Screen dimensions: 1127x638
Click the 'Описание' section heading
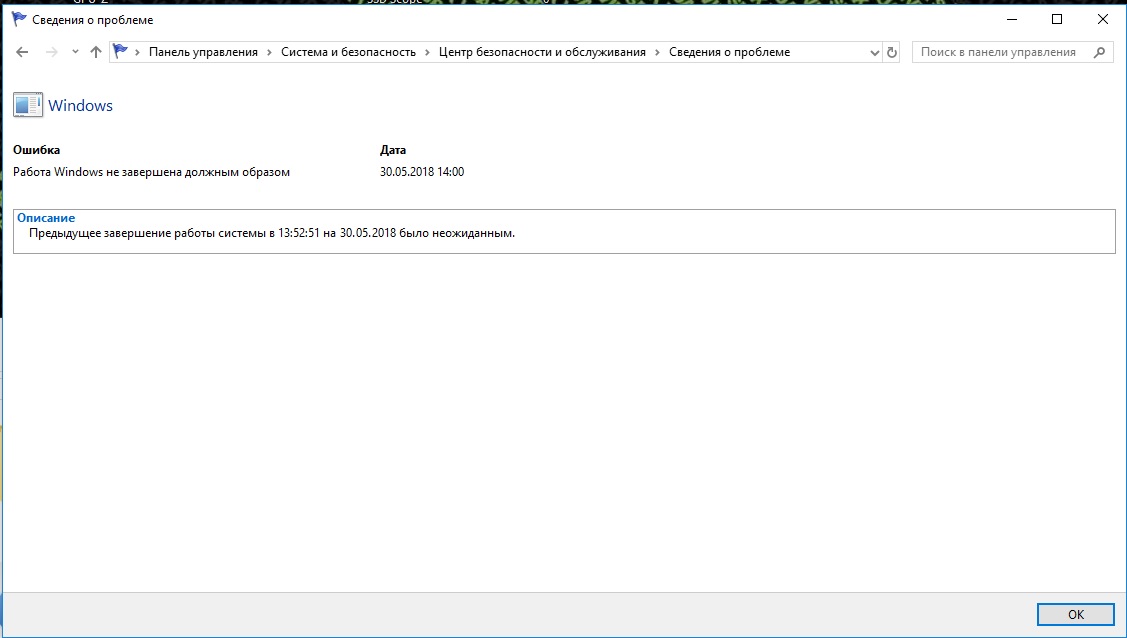46,218
